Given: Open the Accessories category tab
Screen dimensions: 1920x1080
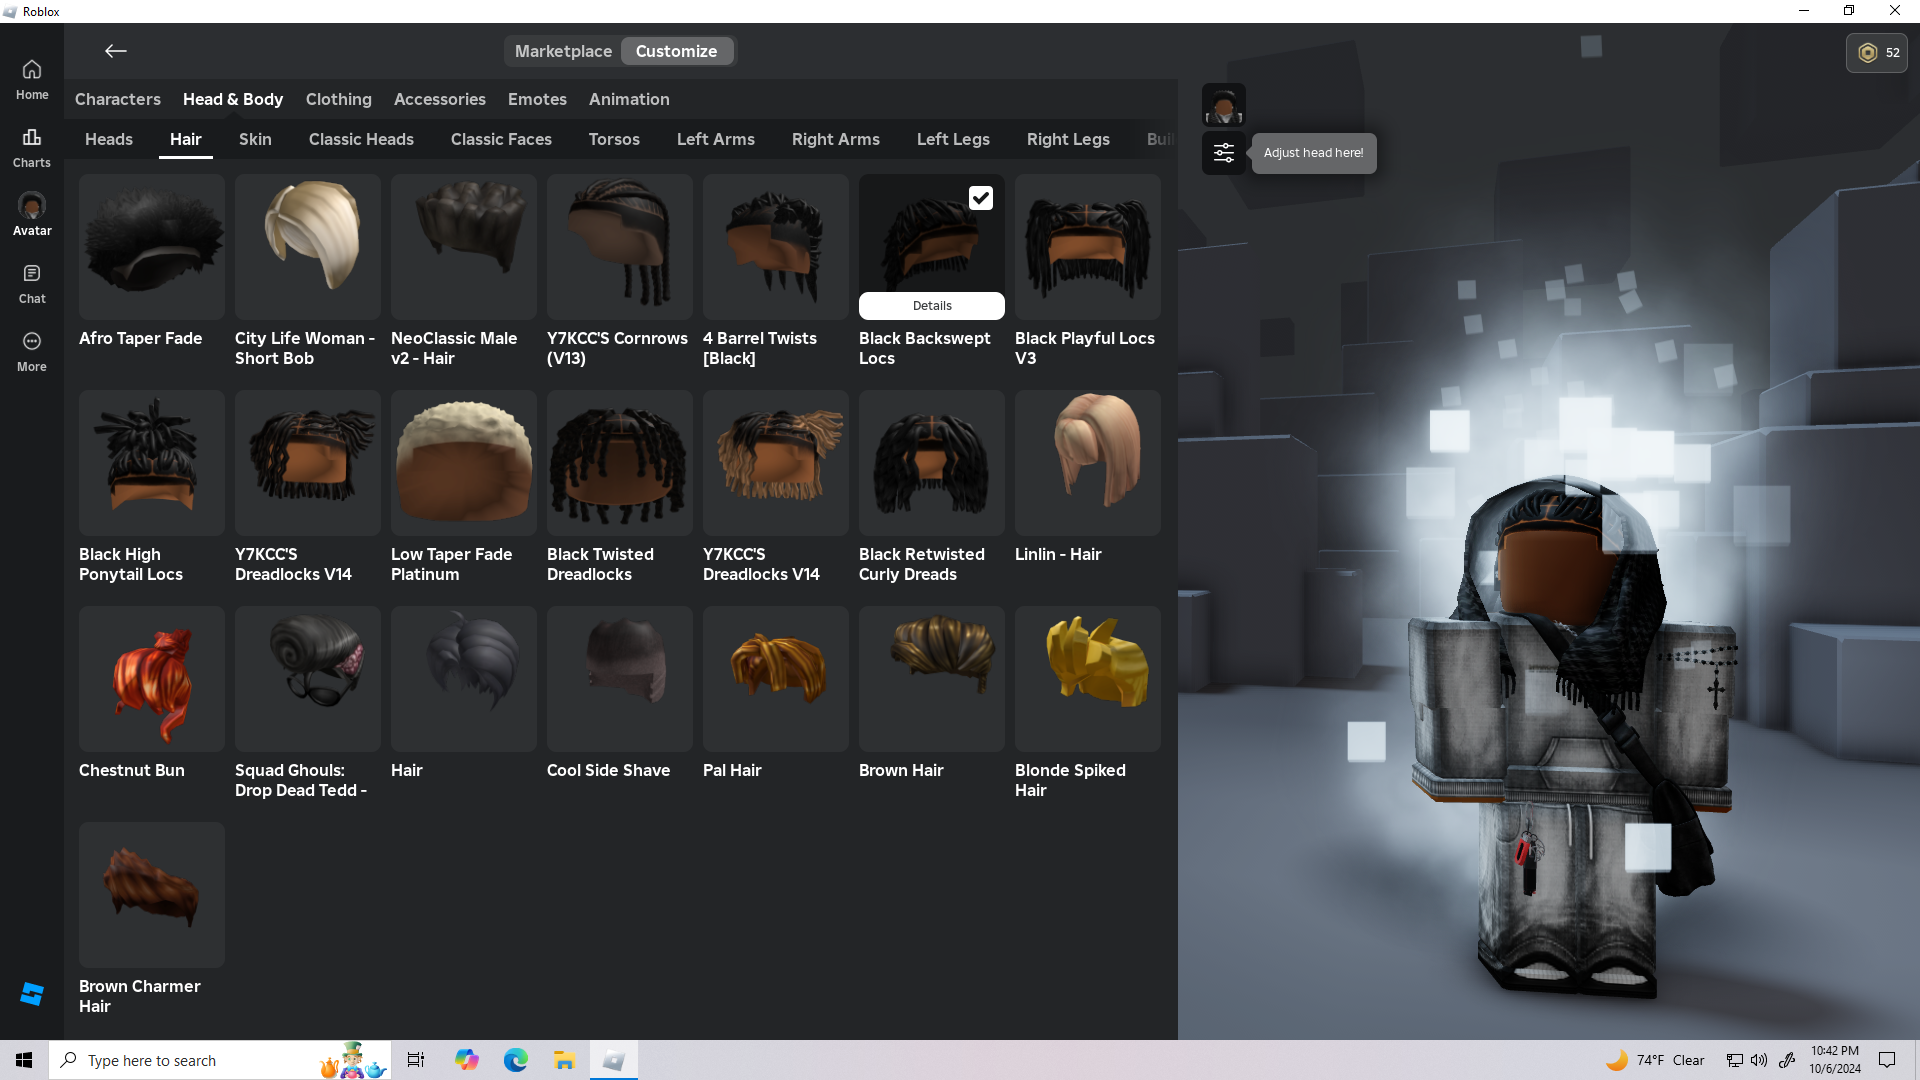Looking at the screenshot, I should (439, 99).
